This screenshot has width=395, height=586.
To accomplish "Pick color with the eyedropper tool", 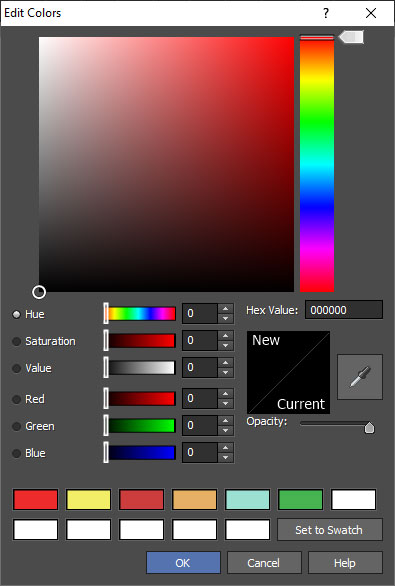I will 360,377.
